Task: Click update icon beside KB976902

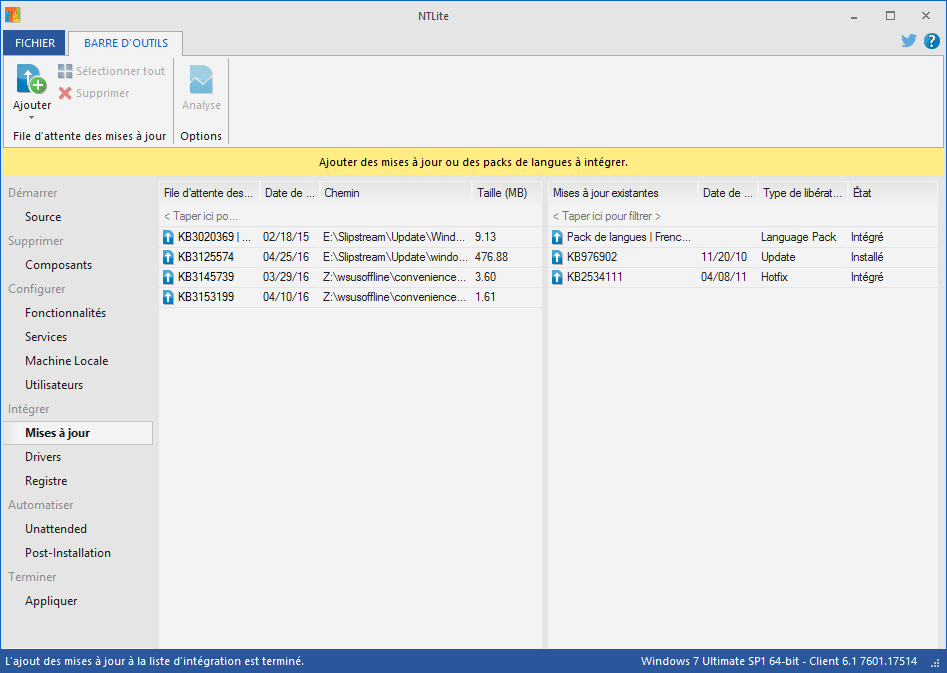Action: pos(557,257)
